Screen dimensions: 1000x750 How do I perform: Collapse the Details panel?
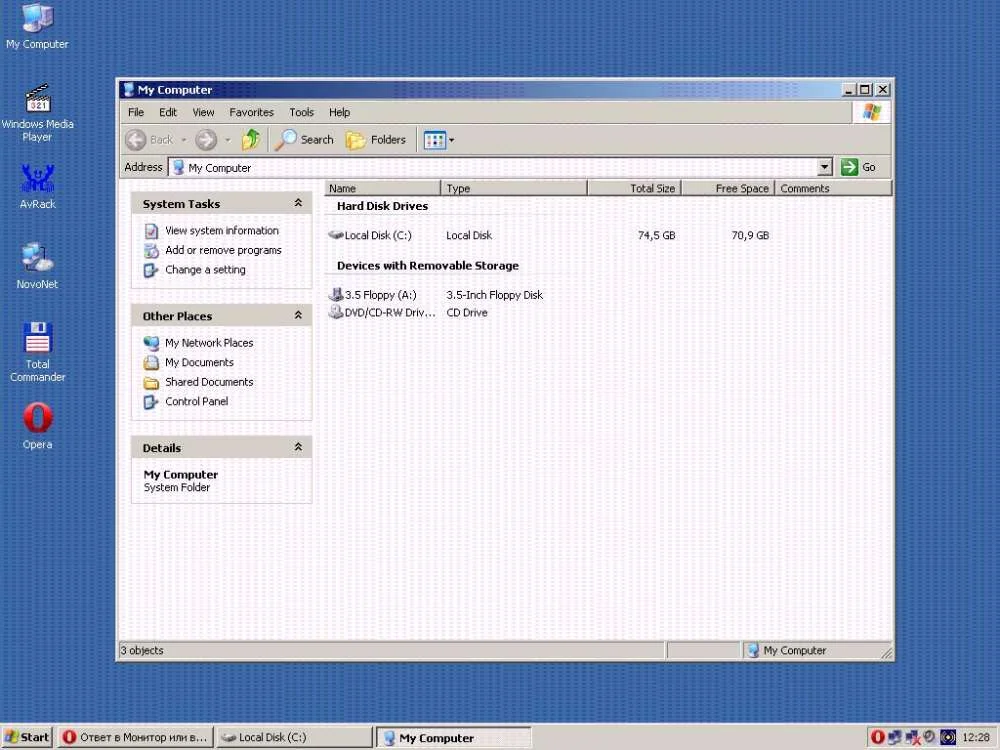[298, 447]
